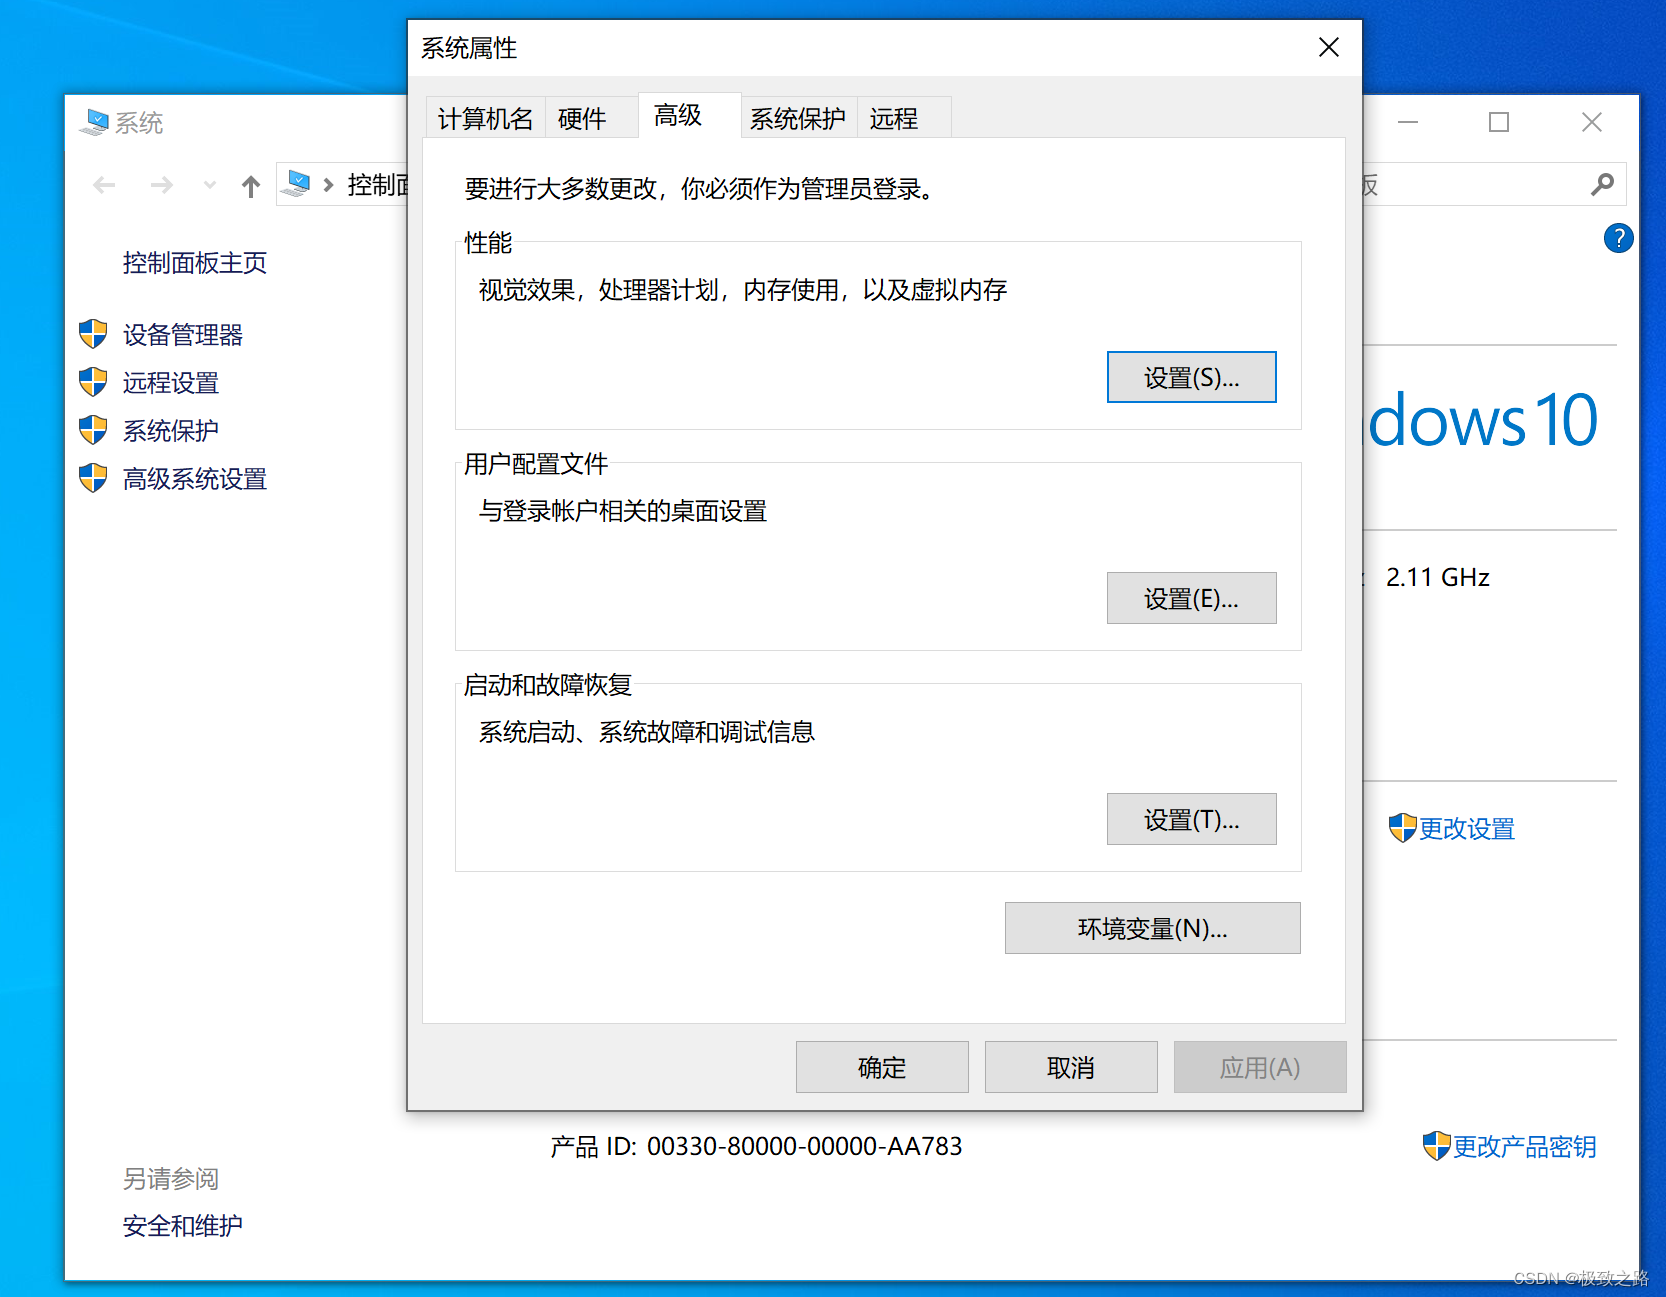Screen dimensions: 1666x1297
Task: Expand the breadcrumb chevron before 控制面板
Action: click(328, 185)
